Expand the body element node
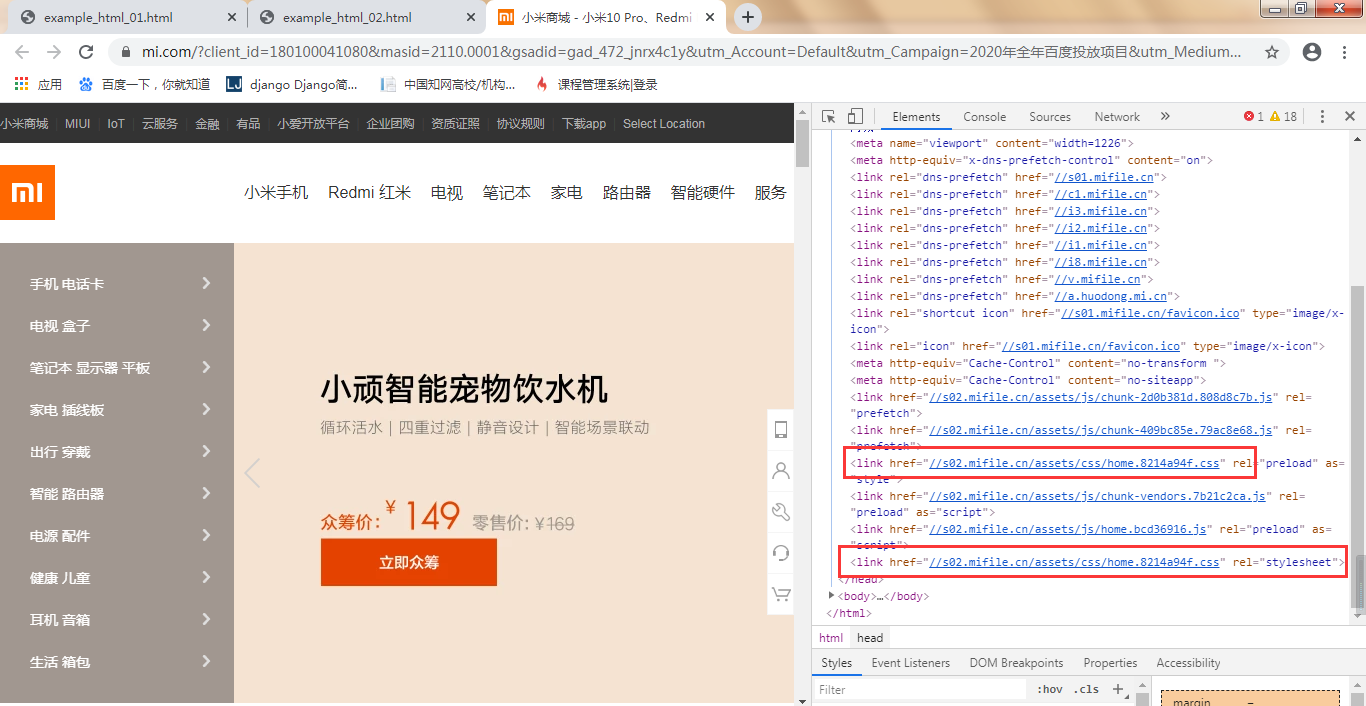This screenshot has height=706, width=1366. pyautogui.click(x=831, y=596)
